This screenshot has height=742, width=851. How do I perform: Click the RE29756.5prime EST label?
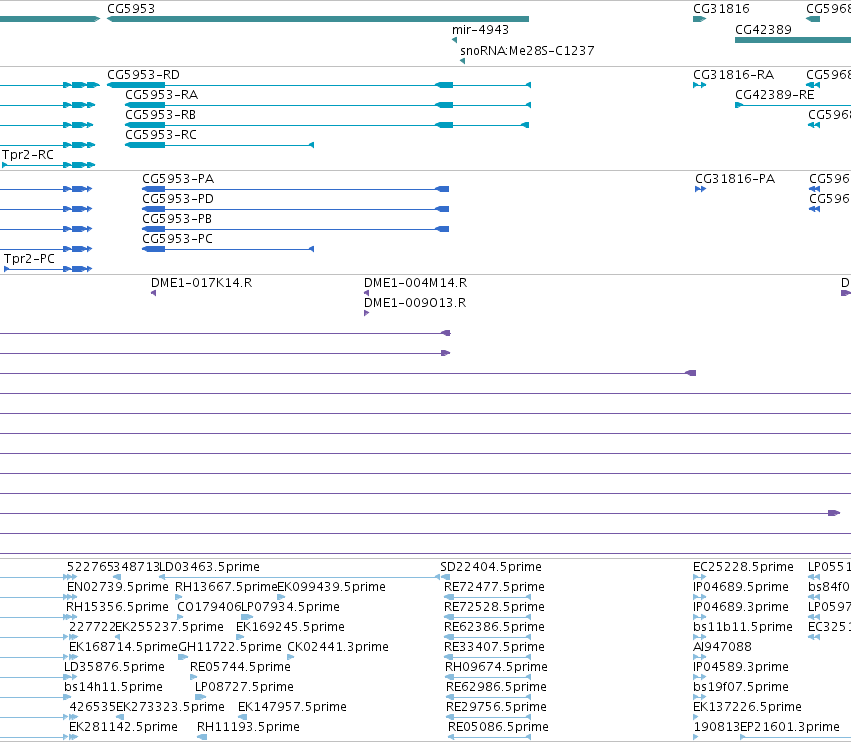tap(496, 707)
